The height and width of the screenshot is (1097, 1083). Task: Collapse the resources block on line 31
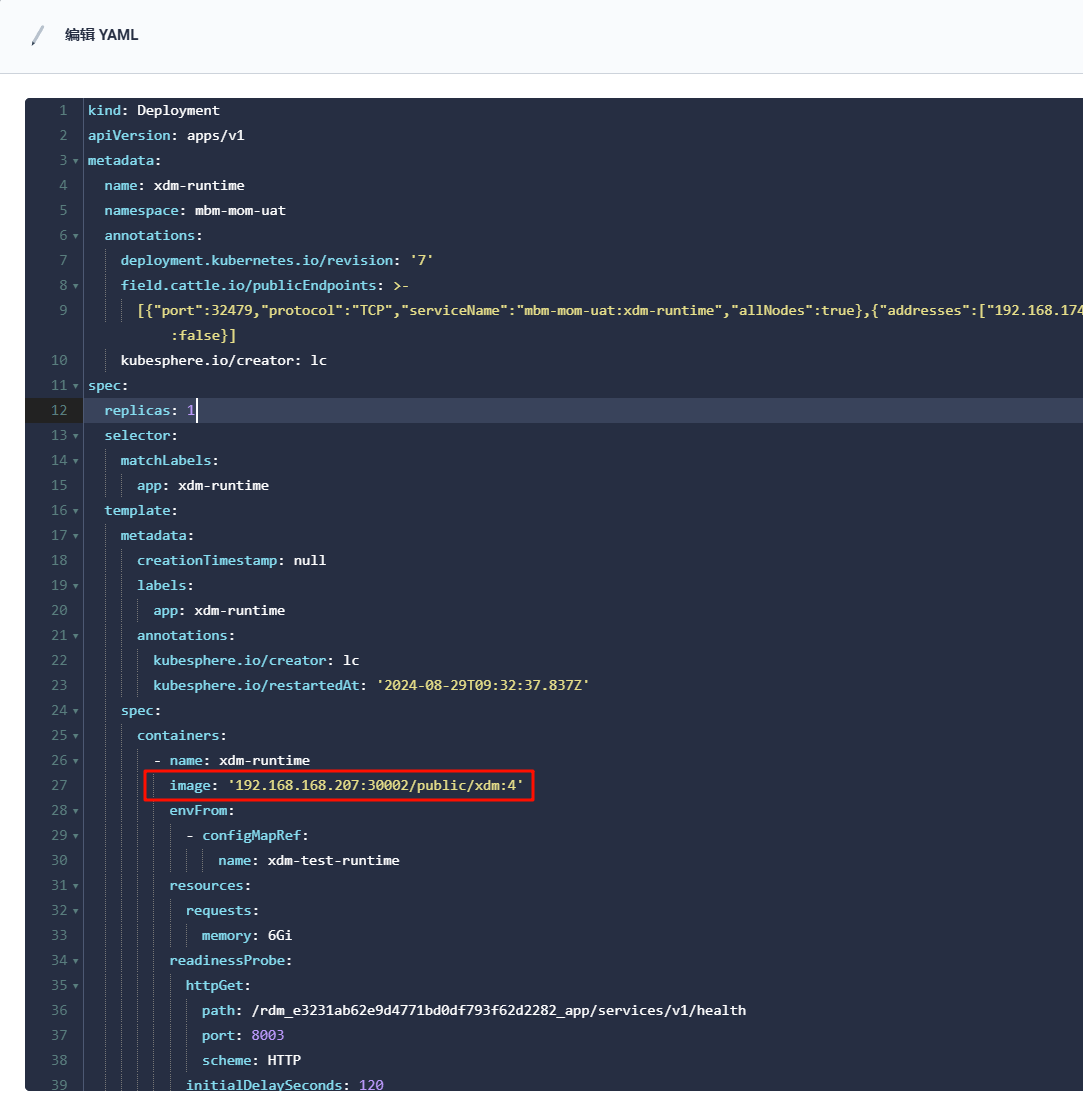[76, 885]
